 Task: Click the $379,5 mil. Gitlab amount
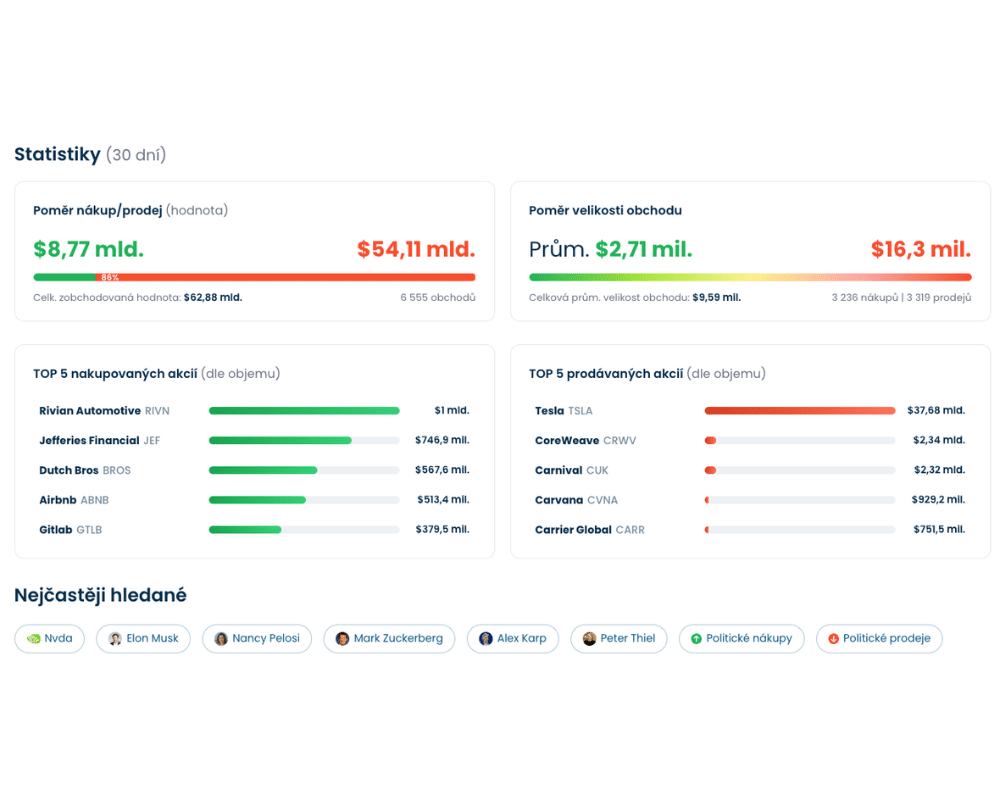pos(443,530)
